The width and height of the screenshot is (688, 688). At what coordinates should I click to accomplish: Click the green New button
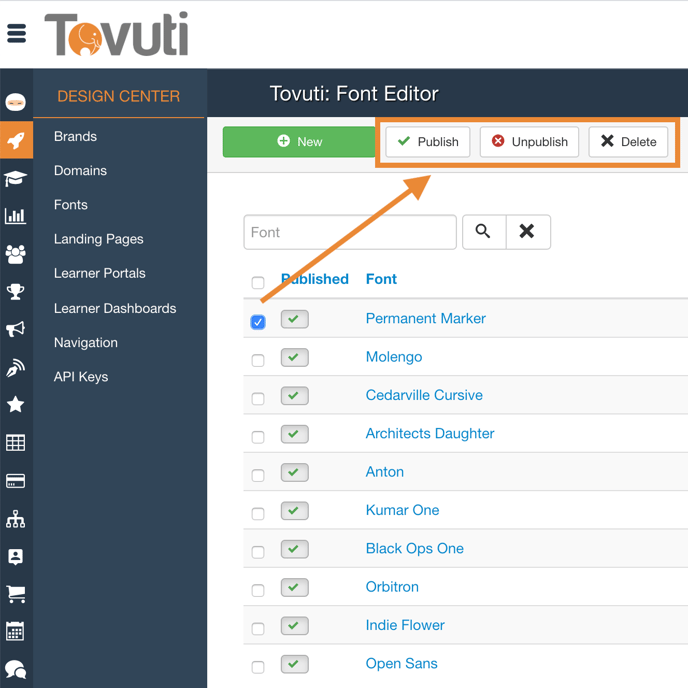pyautogui.click(x=299, y=142)
